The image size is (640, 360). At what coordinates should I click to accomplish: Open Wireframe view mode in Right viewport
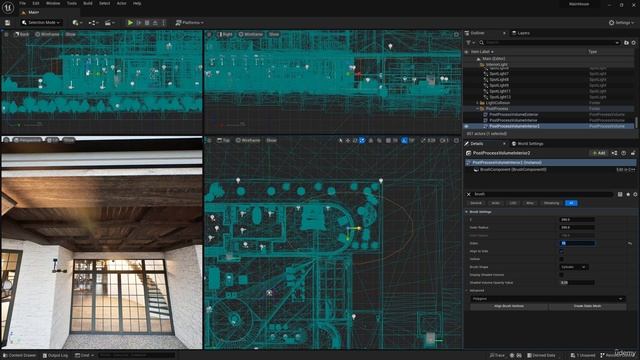[251, 34]
